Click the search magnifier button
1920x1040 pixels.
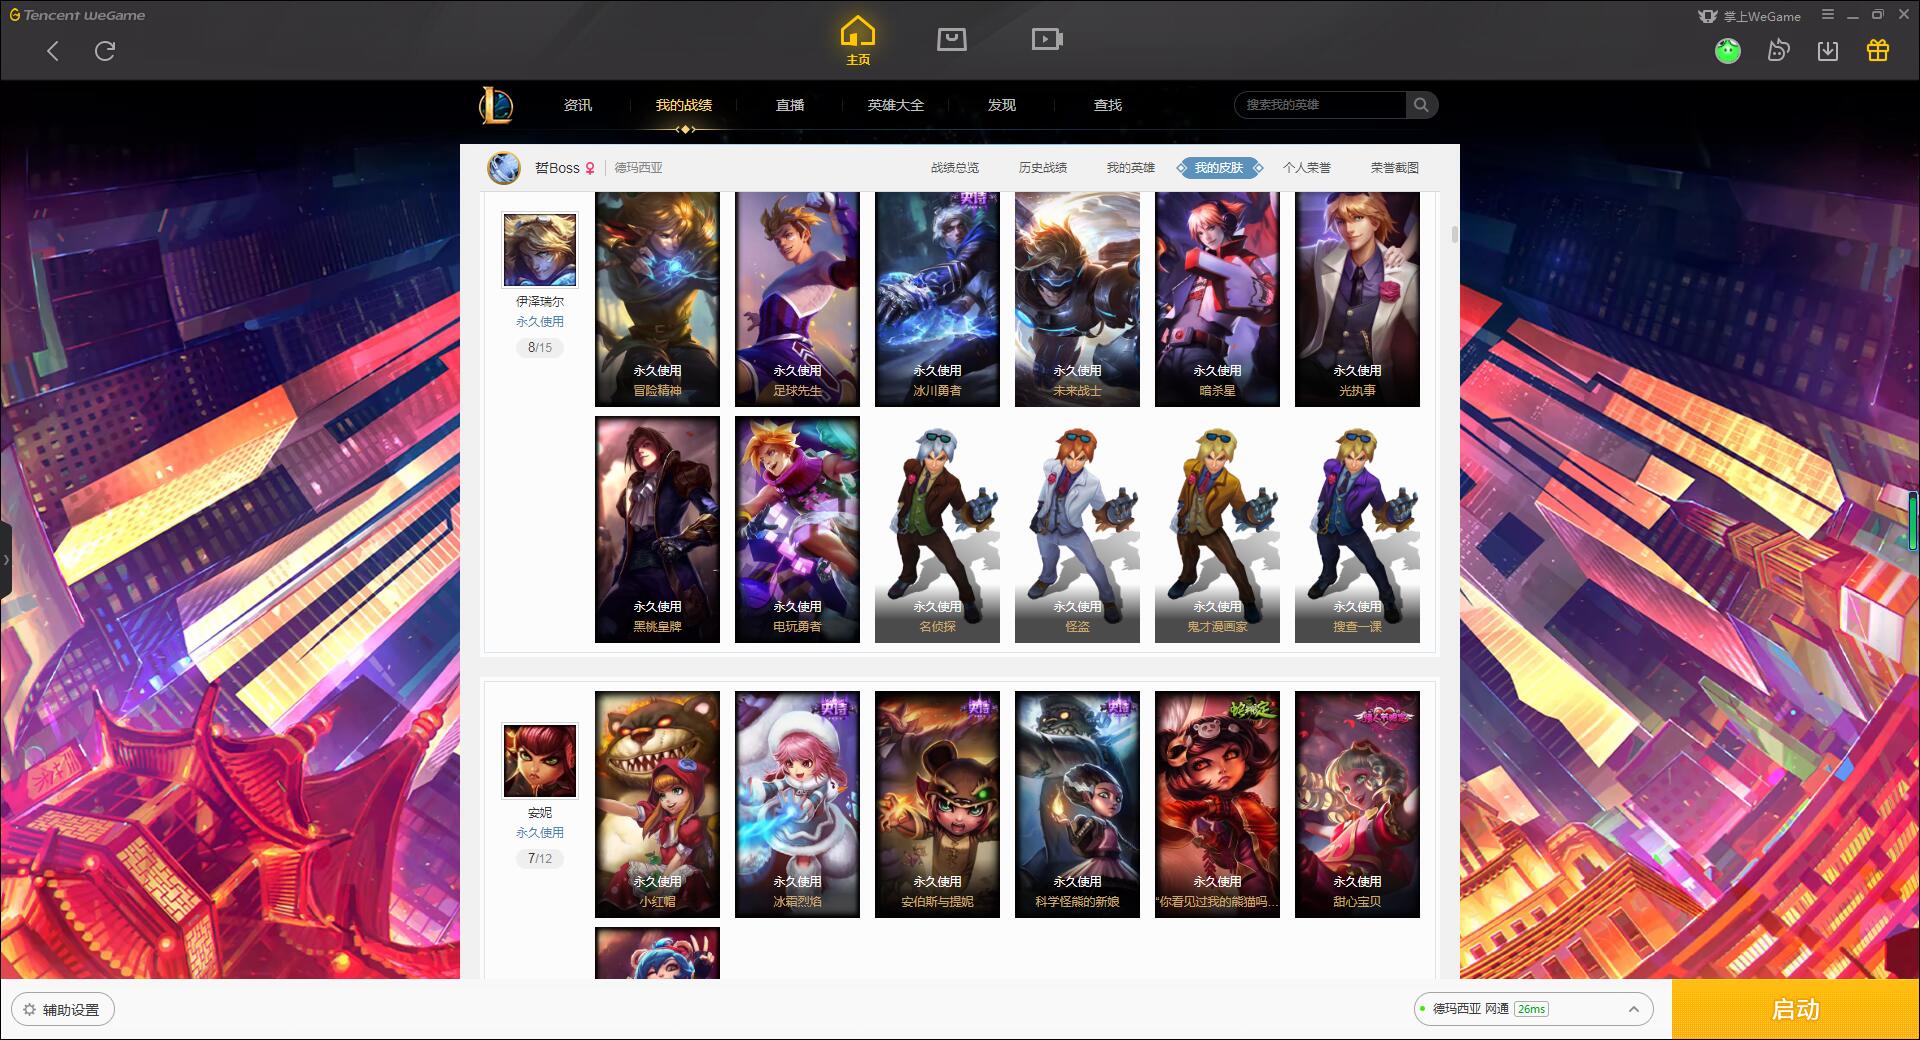pyautogui.click(x=1421, y=105)
